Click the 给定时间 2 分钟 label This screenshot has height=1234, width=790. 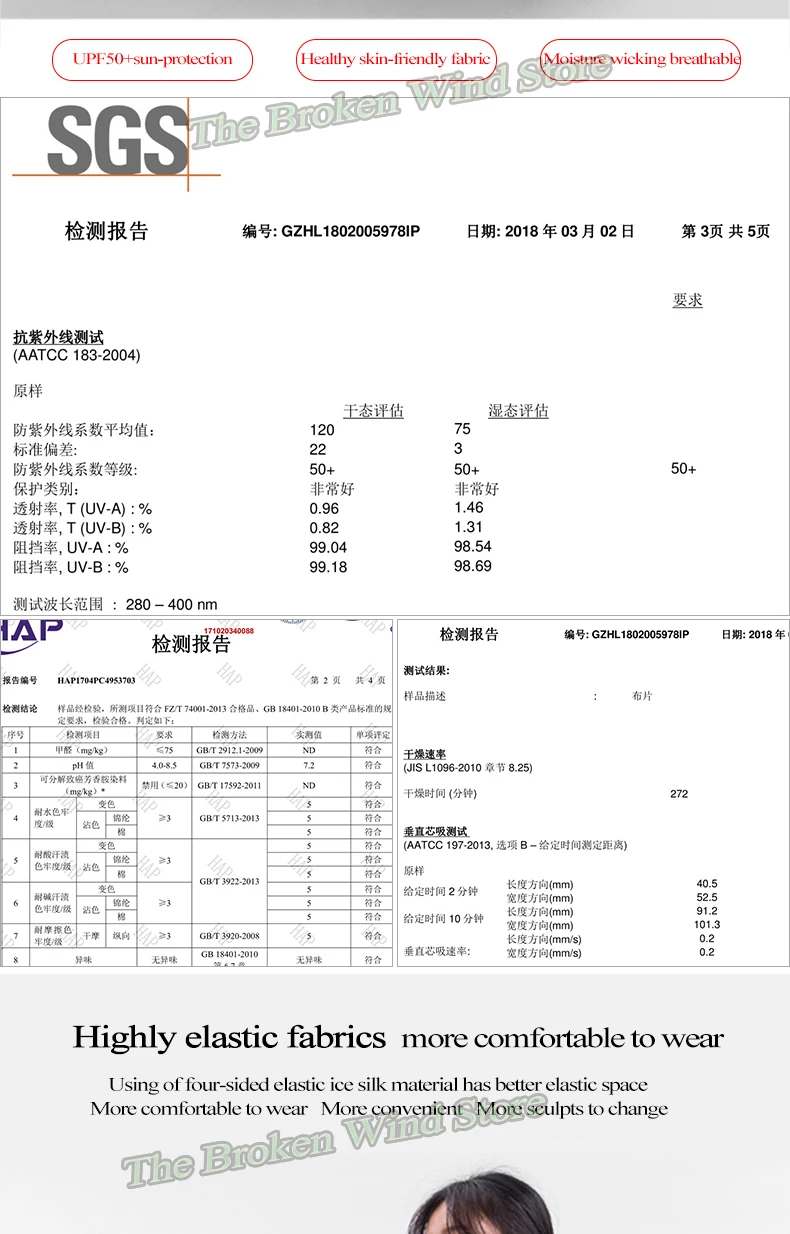pyautogui.click(x=441, y=891)
